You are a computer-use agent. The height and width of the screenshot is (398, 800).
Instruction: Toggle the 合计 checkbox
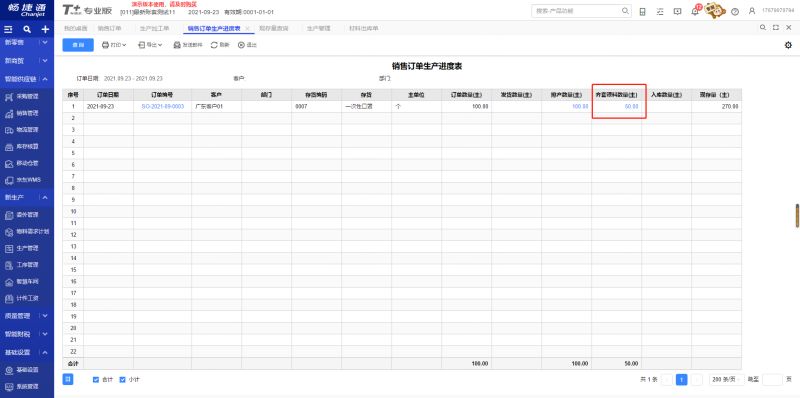pos(96,380)
